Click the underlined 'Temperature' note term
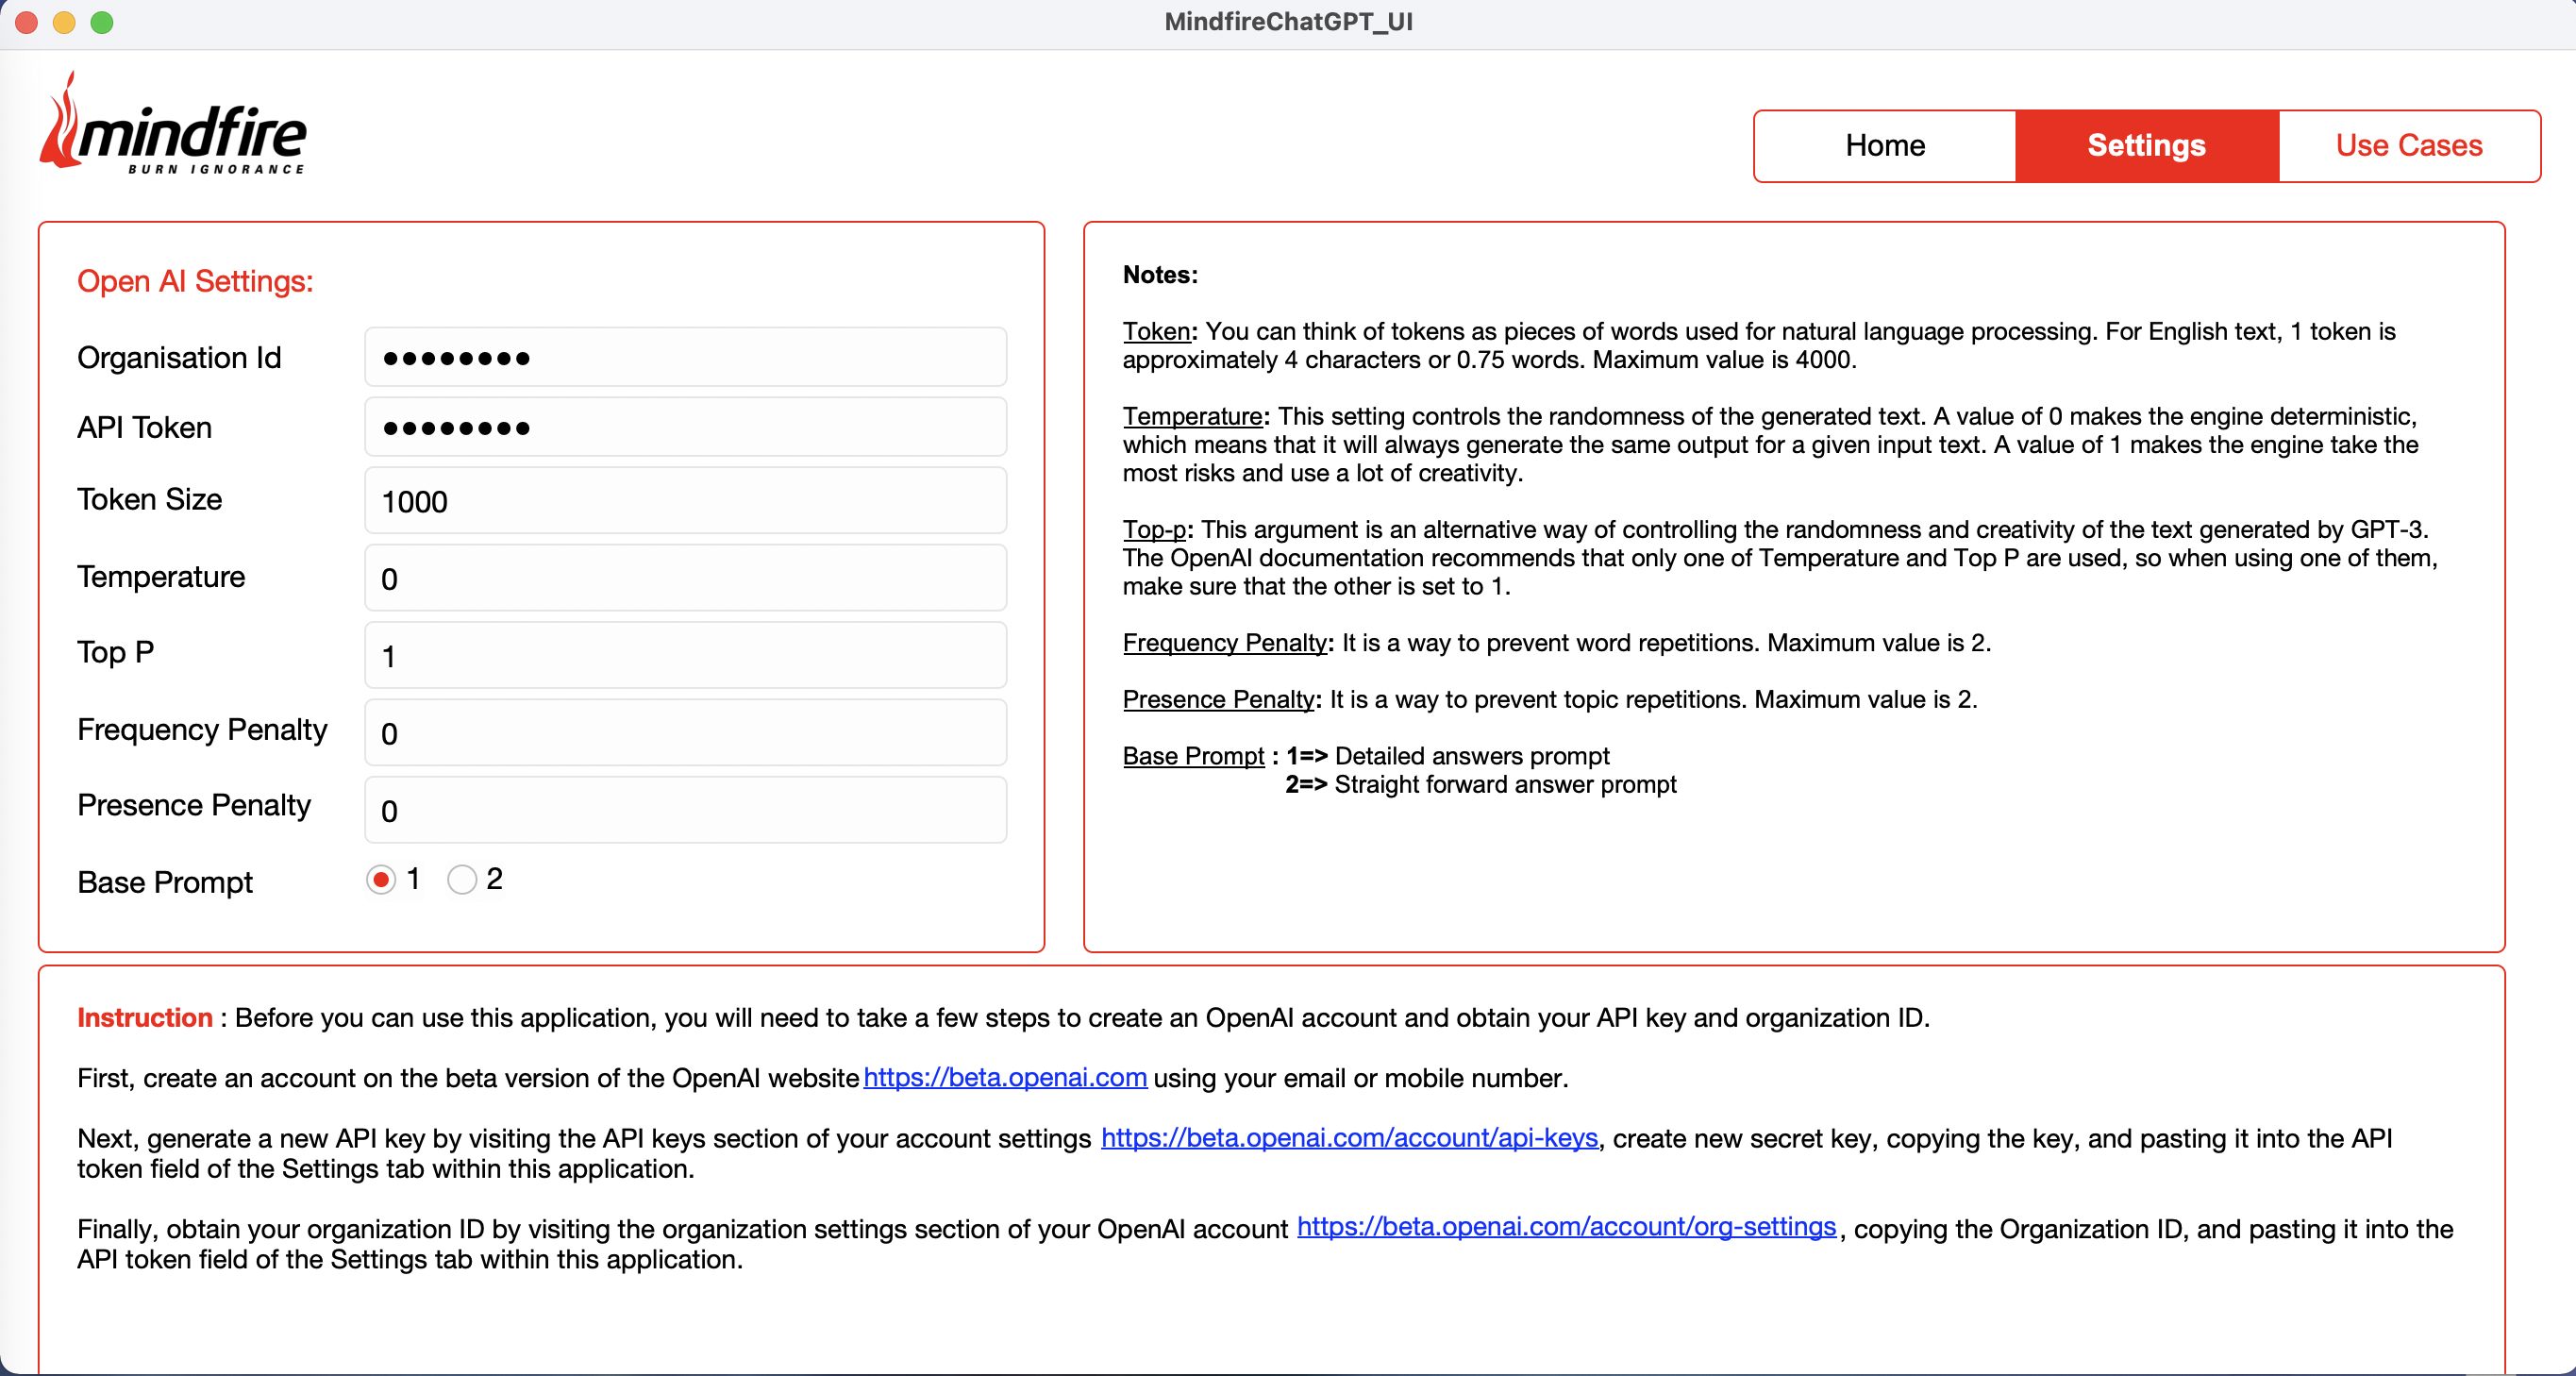This screenshot has height=1376, width=2576. pyautogui.click(x=1192, y=417)
